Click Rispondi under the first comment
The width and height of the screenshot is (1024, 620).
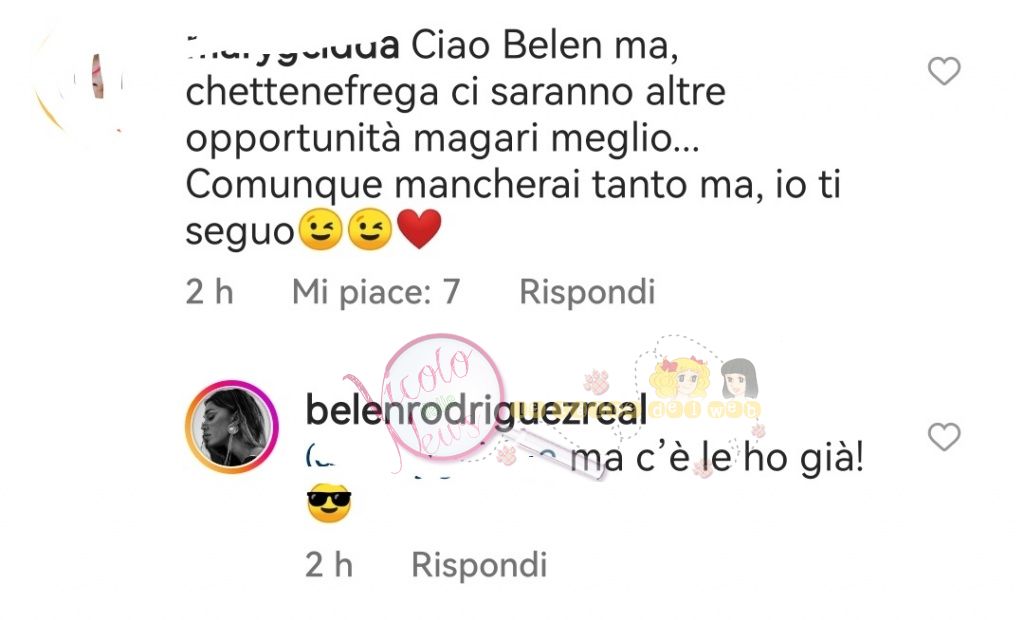coord(587,291)
